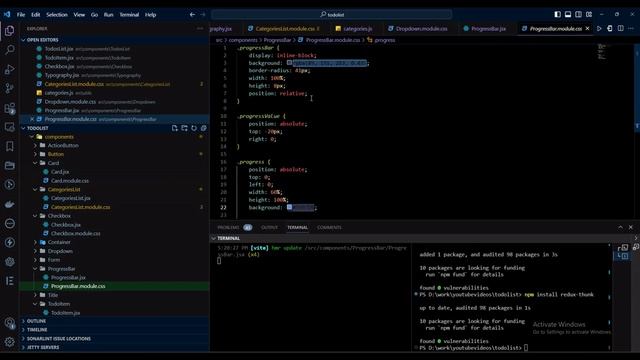Open the Selection menu
This screenshot has width=640, height=360.
(57, 15)
